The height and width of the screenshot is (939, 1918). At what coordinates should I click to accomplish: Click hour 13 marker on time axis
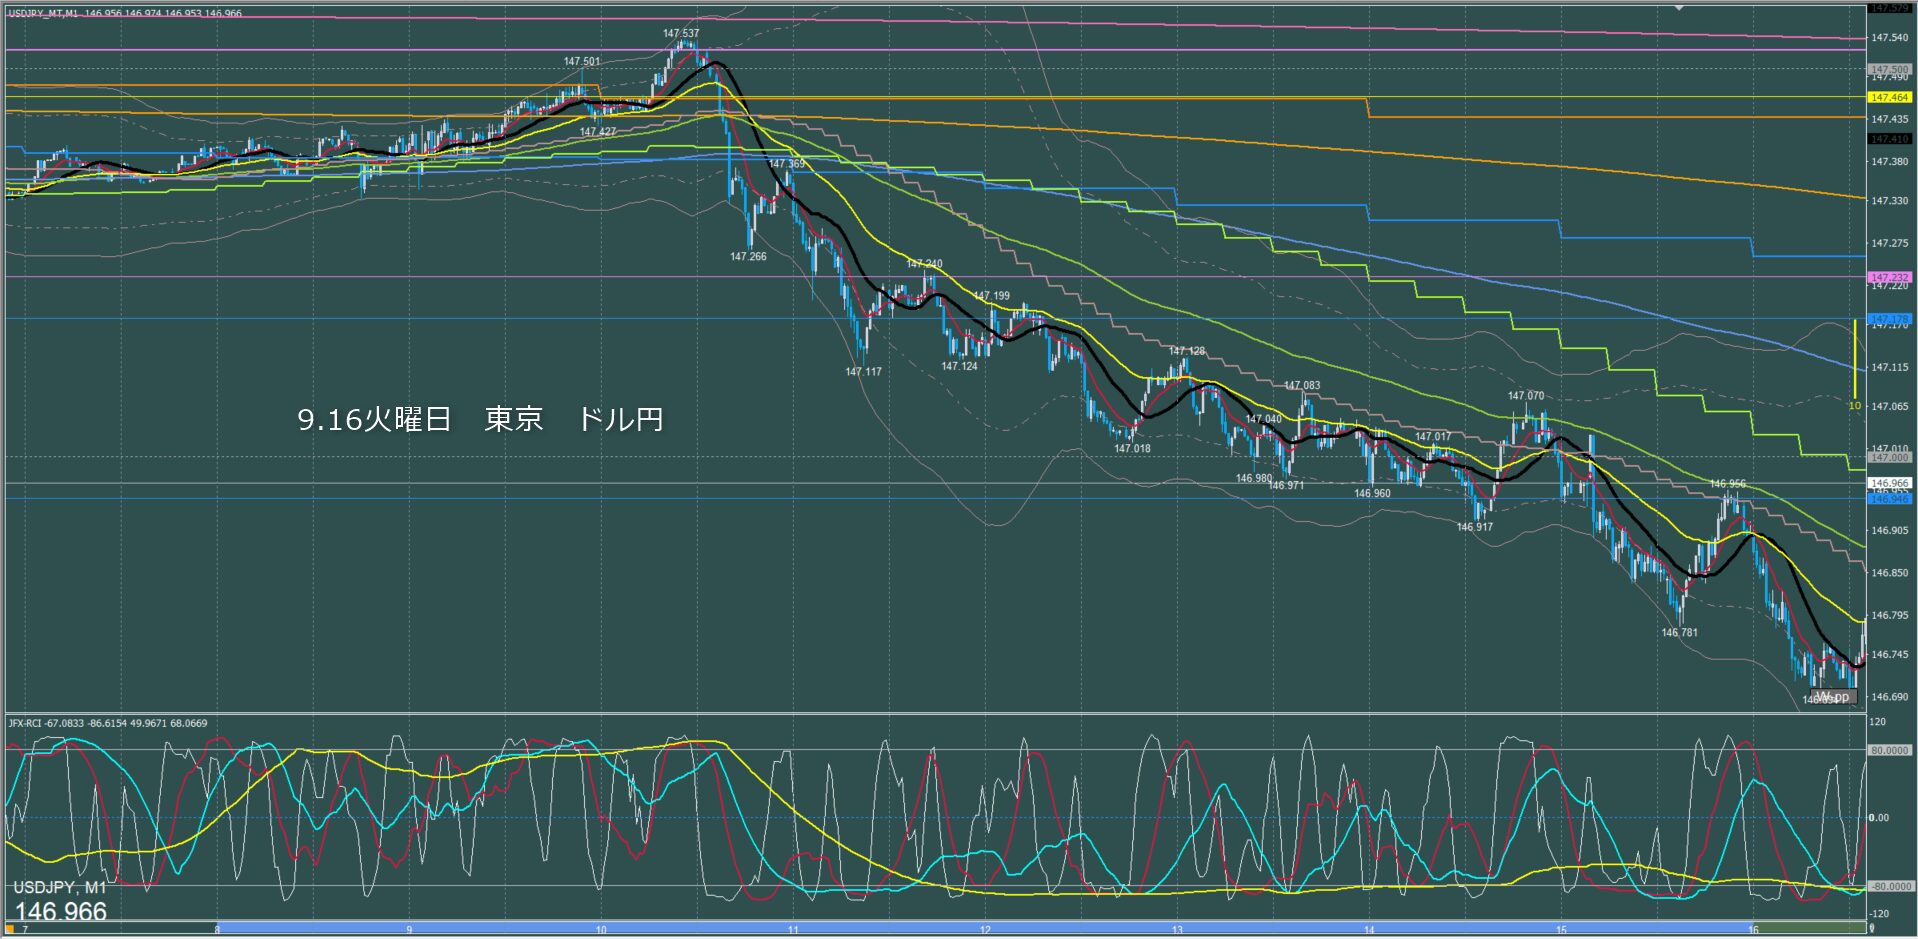1177,930
